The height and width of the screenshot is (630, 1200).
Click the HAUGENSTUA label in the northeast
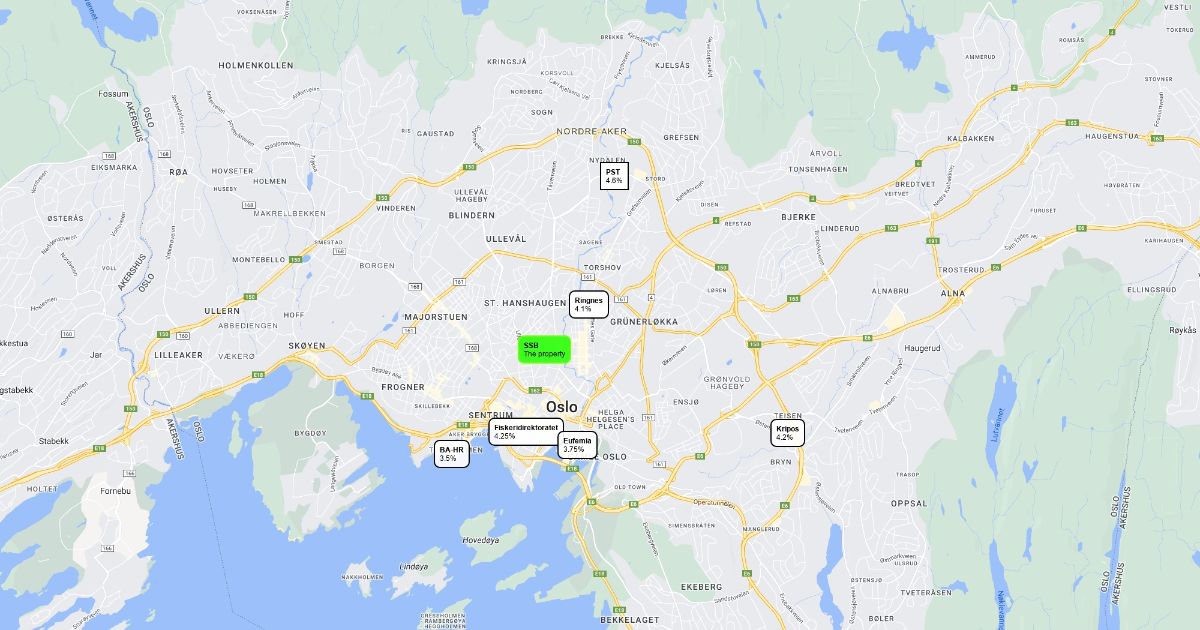pyautogui.click(x=1104, y=135)
